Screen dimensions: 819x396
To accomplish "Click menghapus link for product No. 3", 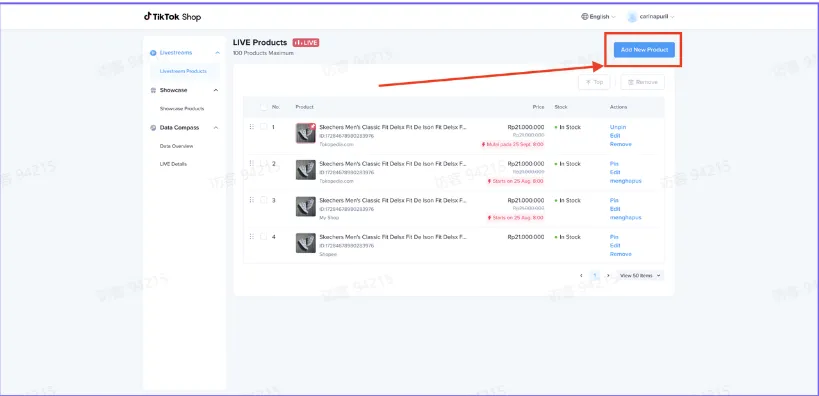I will [x=625, y=217].
